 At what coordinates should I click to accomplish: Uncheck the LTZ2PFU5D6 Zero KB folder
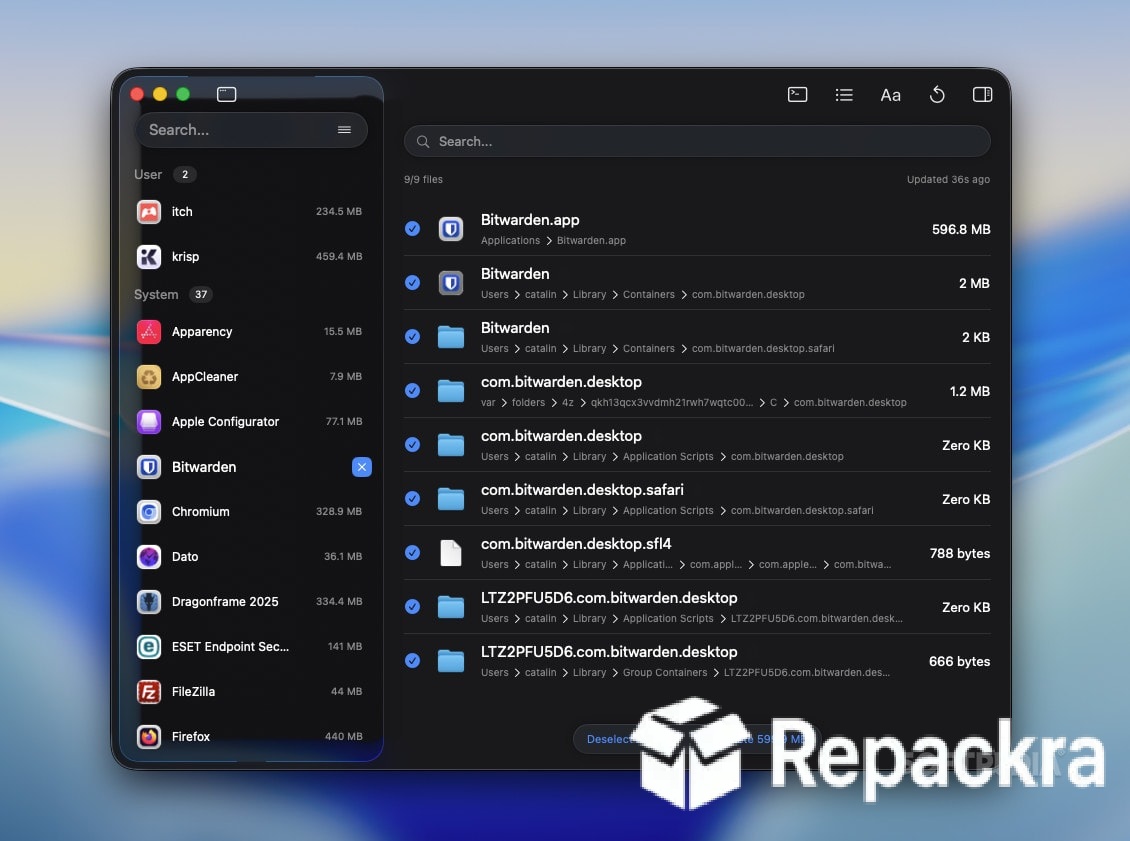[412, 607]
